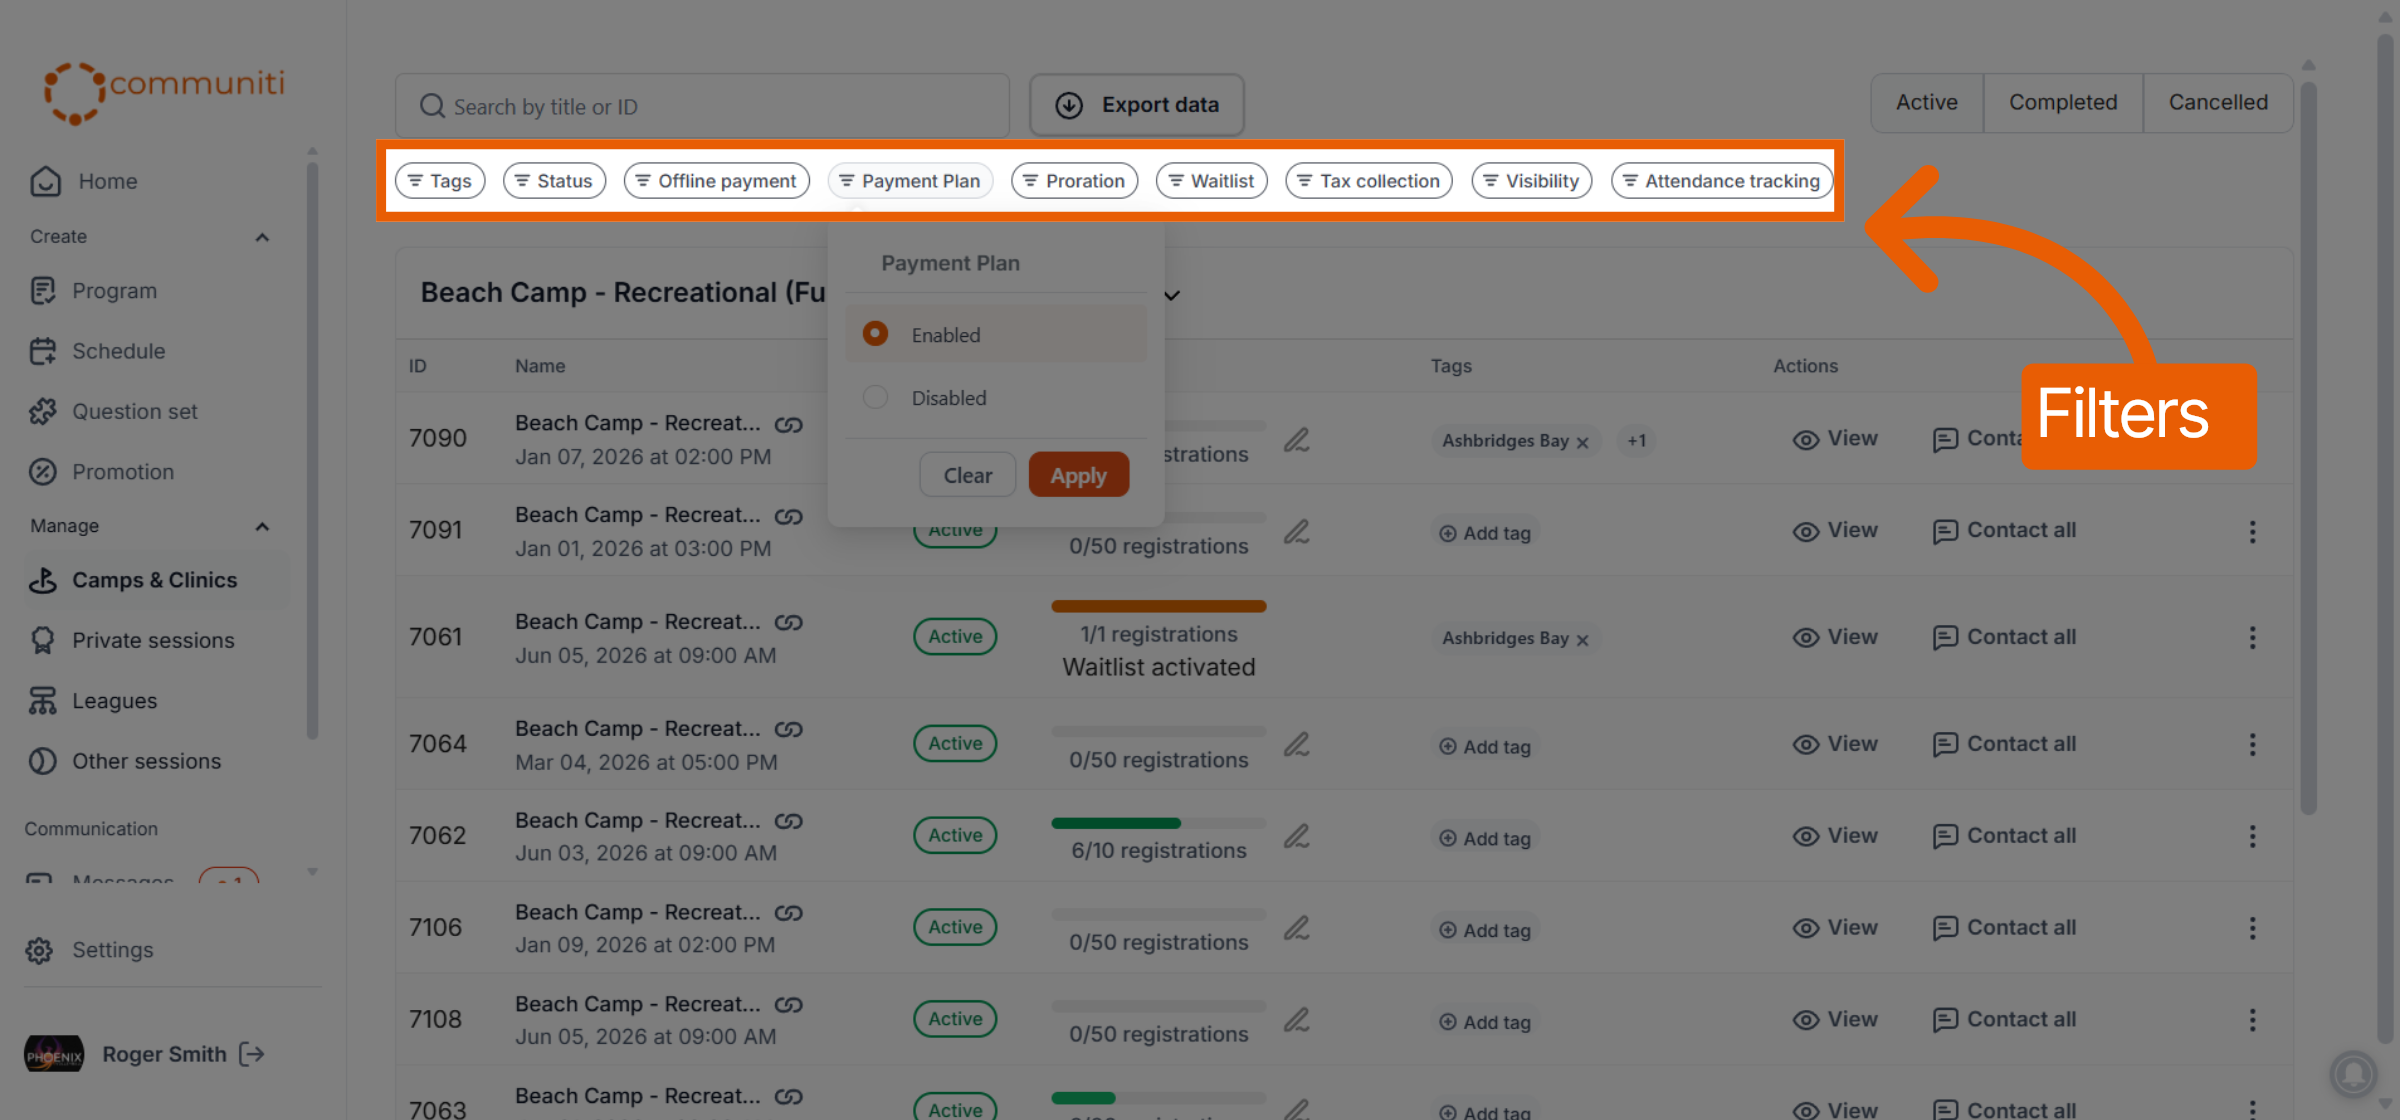Open more options for session 7091
This screenshot has width=2400, height=1120.
pyautogui.click(x=2252, y=532)
